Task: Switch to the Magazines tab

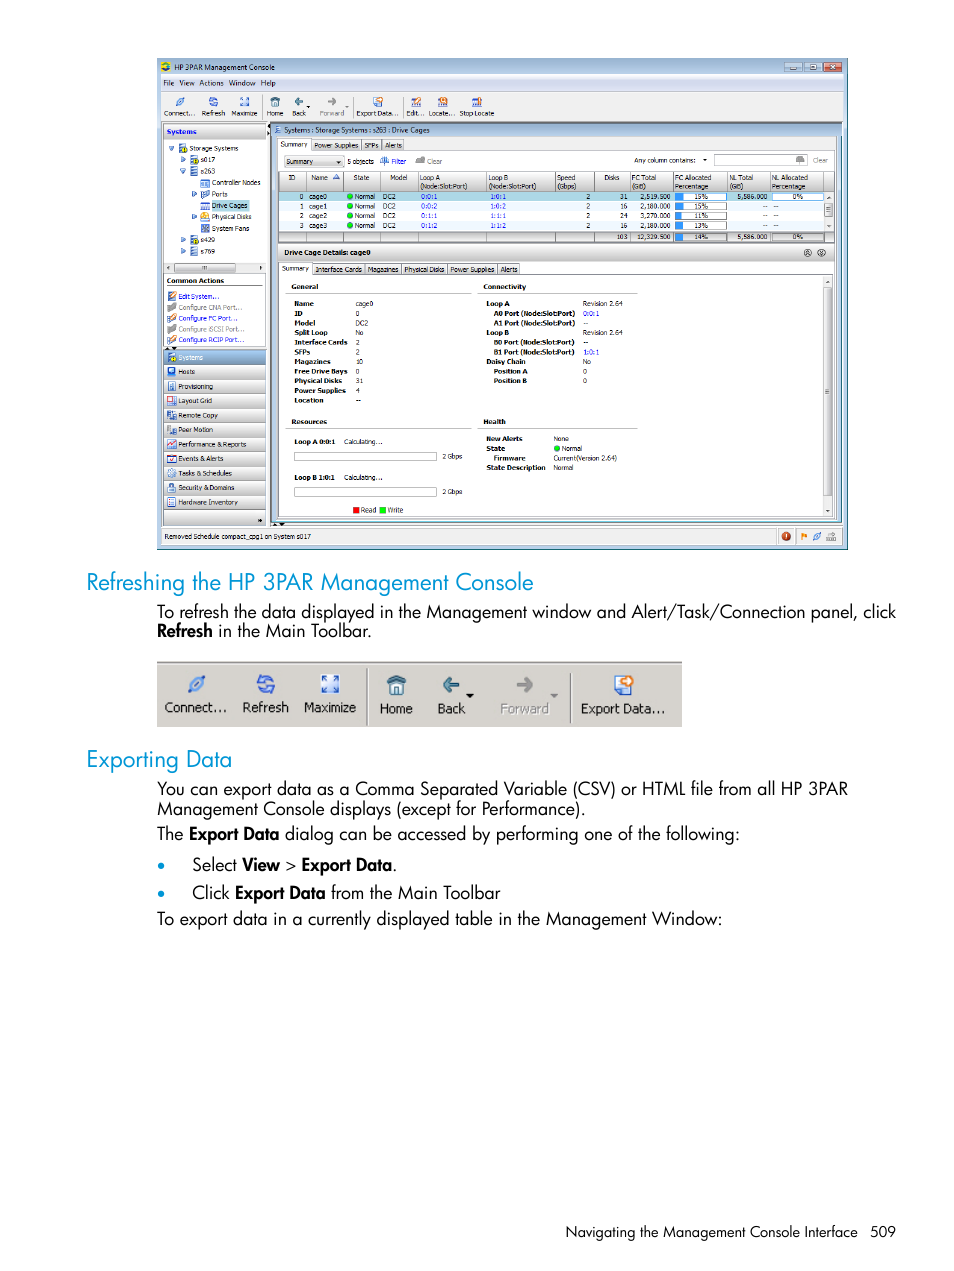Action: click(383, 269)
